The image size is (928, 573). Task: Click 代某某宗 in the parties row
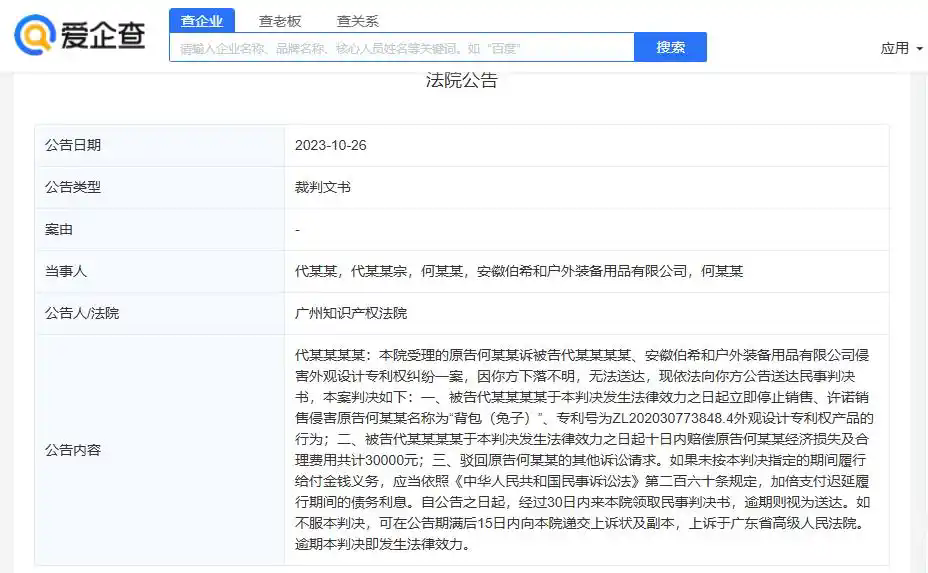379,272
